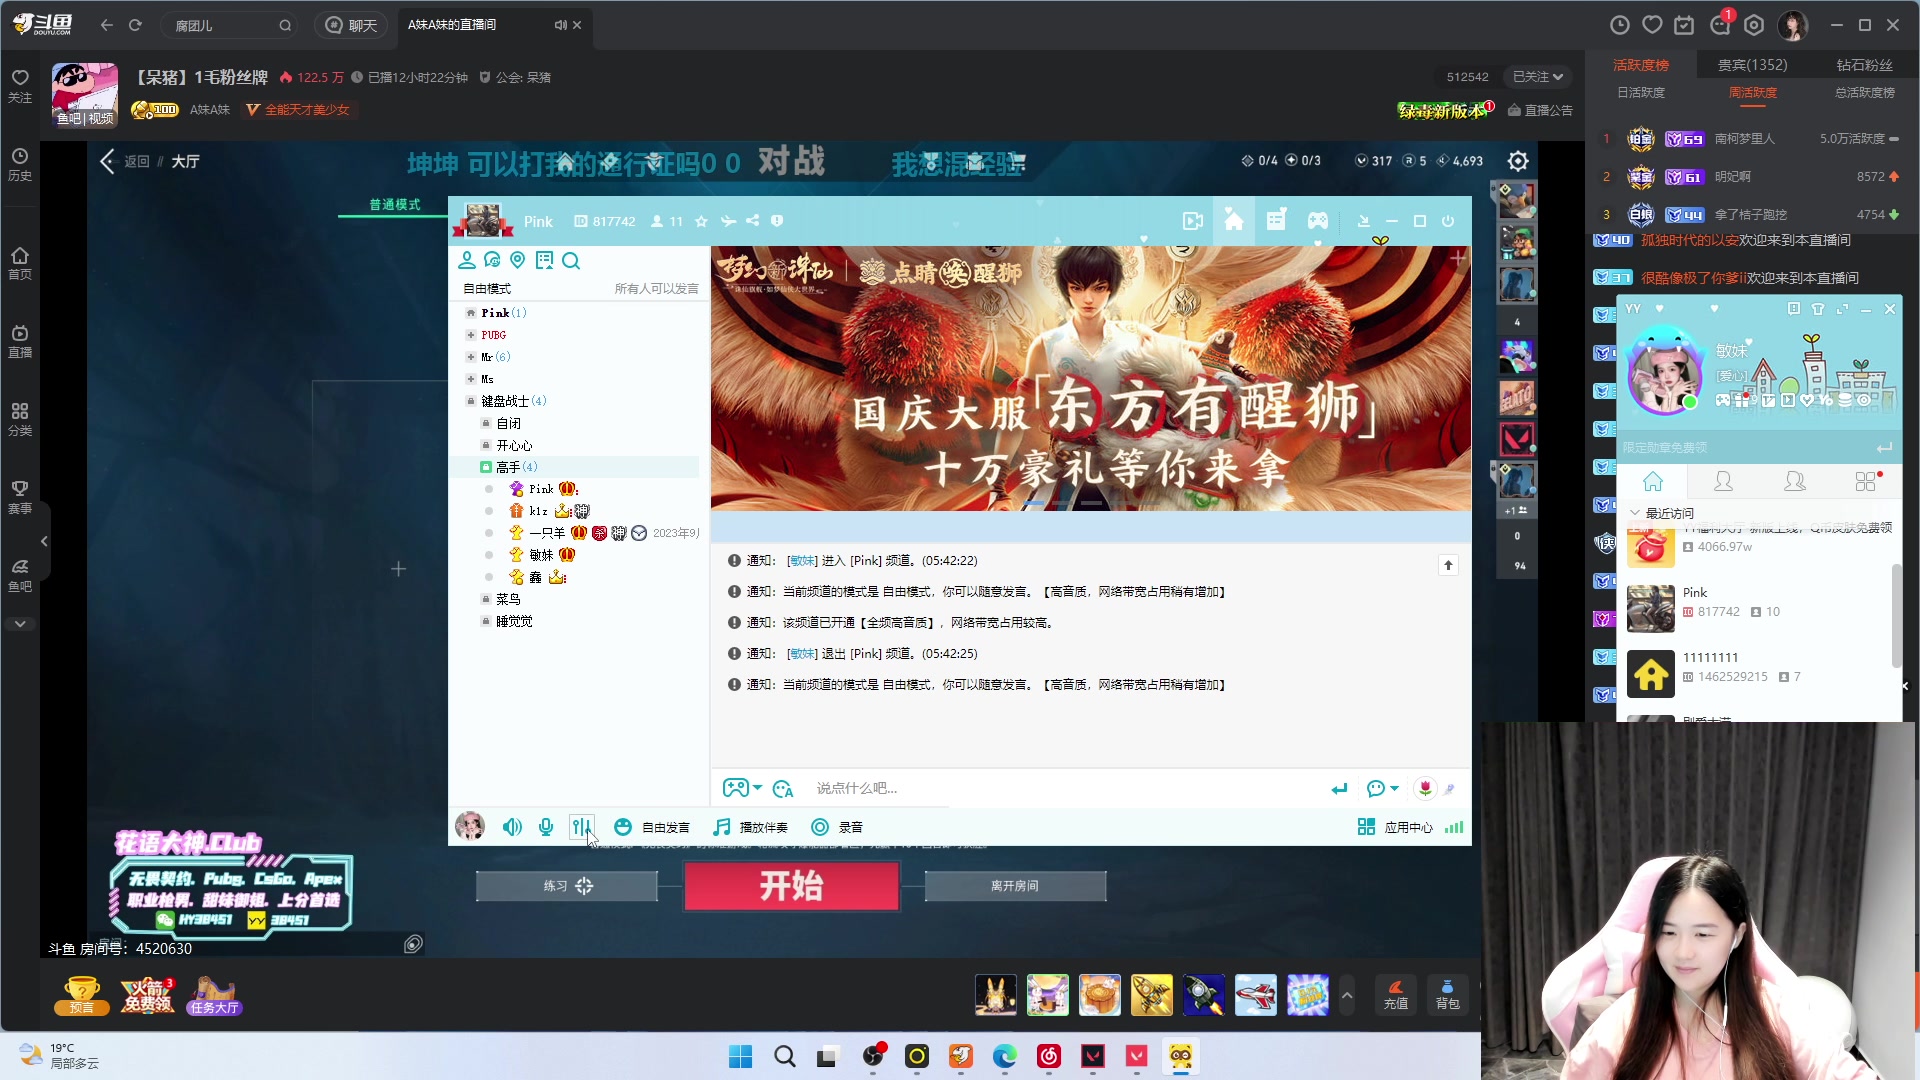Expand gift list with up chevron
This screenshot has height=1080, width=1920.
click(1347, 996)
